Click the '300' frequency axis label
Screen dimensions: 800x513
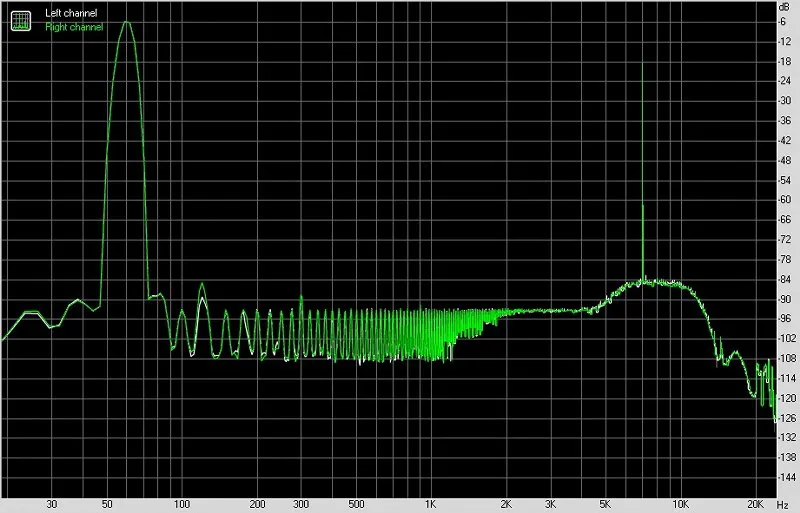[x=301, y=505]
